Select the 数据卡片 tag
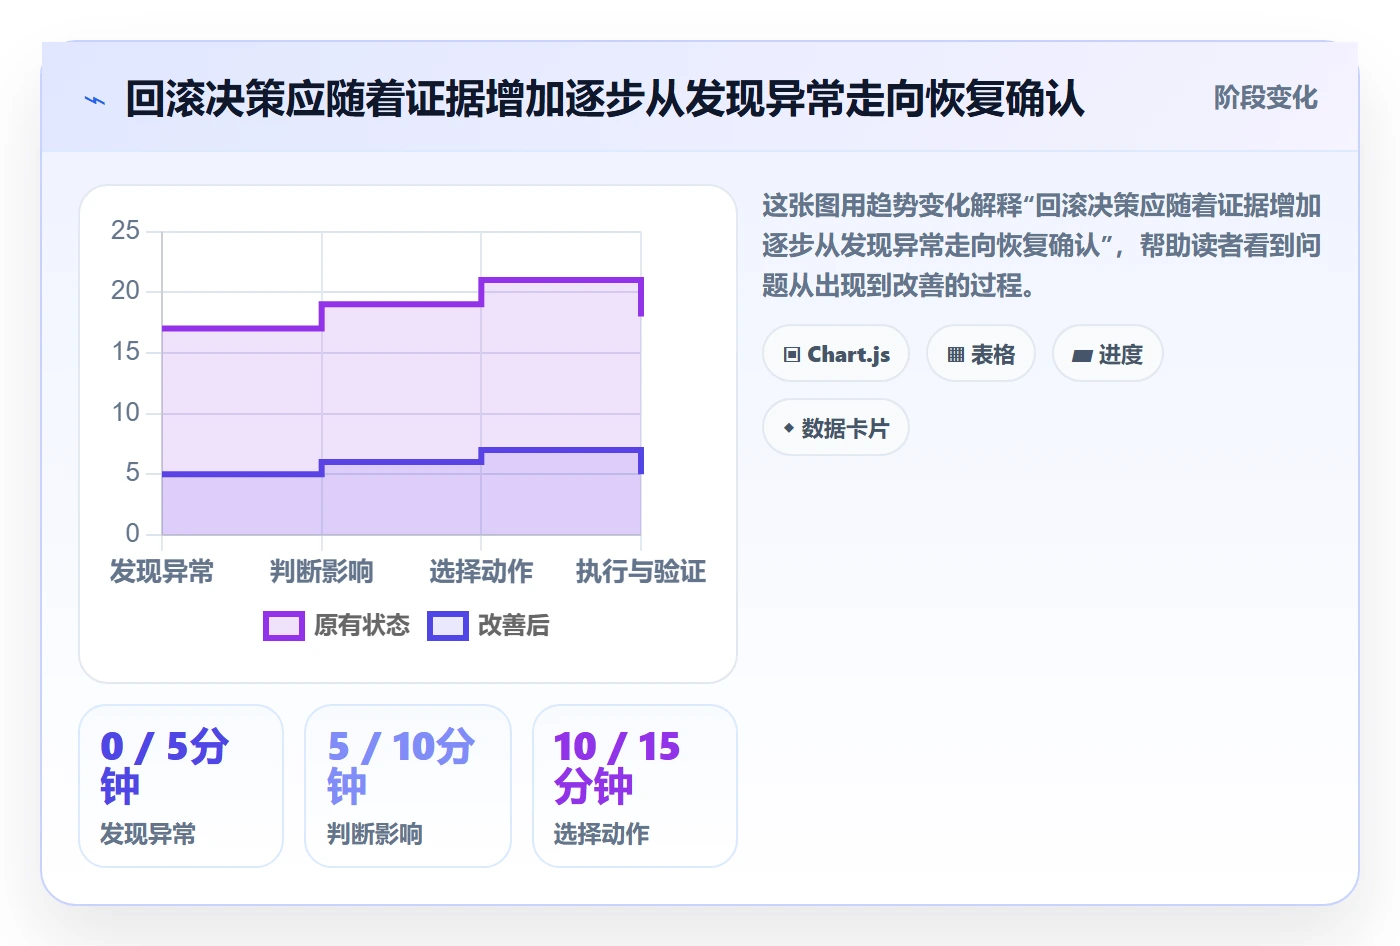The image size is (1400, 946). click(x=836, y=427)
